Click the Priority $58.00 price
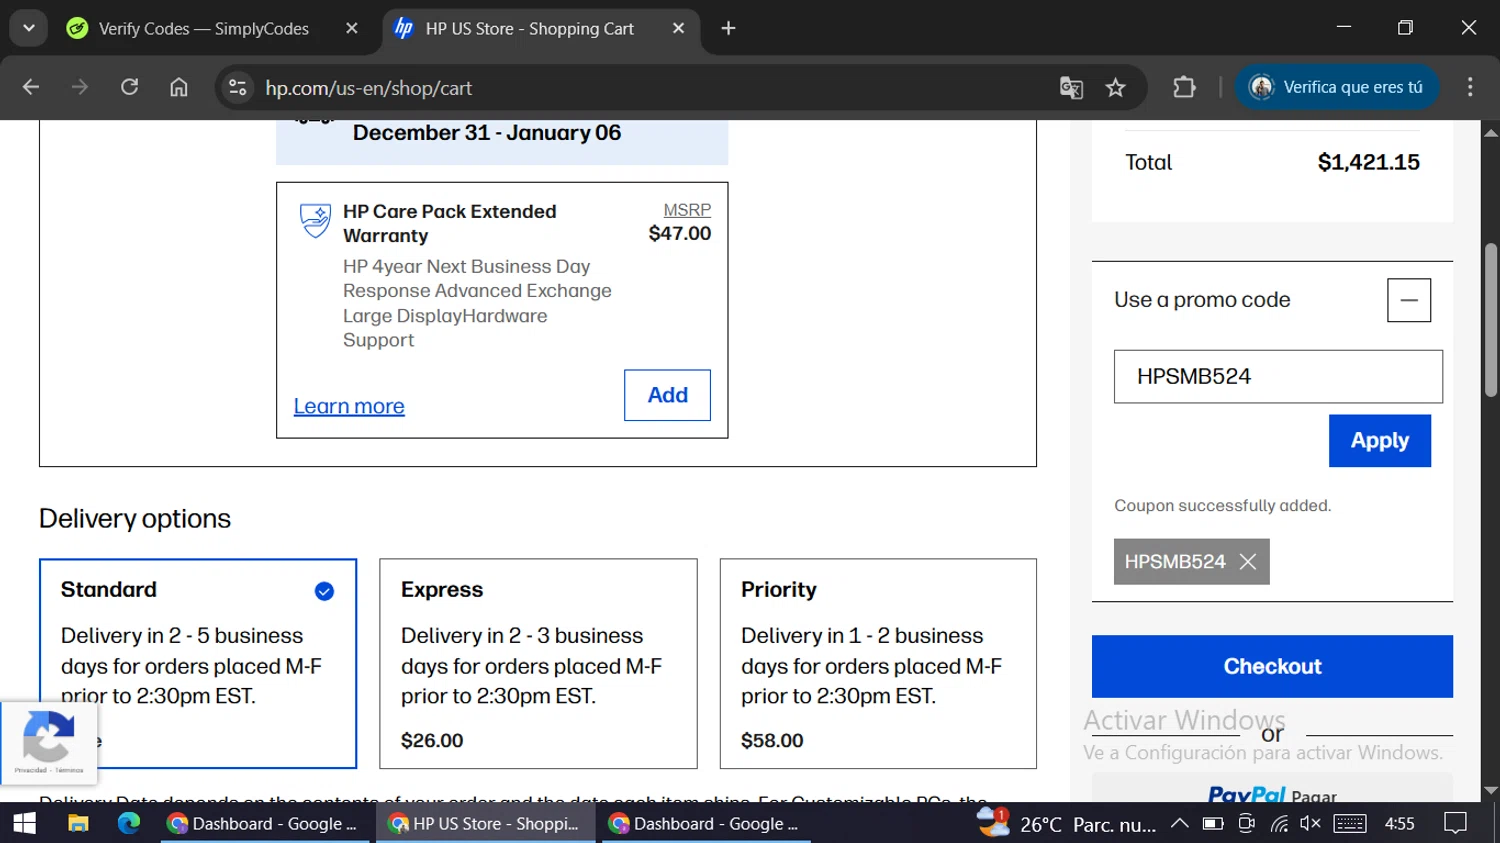The width and height of the screenshot is (1500, 843). [772, 741]
